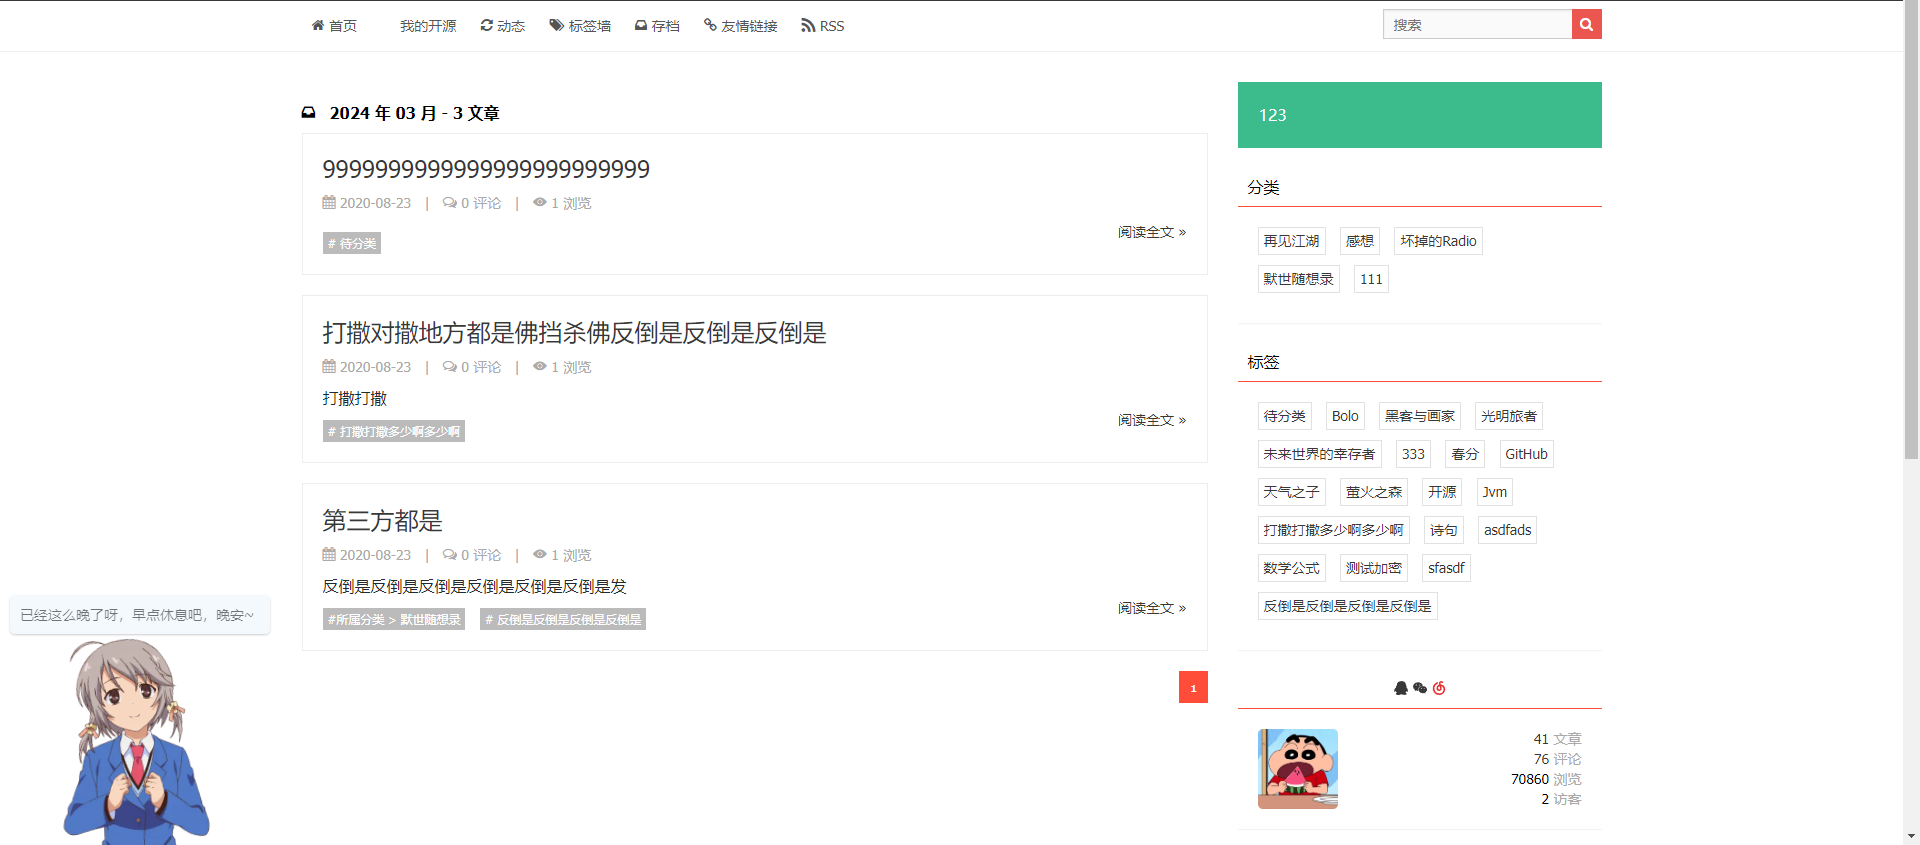This screenshot has width=1920, height=845.
Task: Click the scrollbar down arrow
Action: coord(1911,836)
